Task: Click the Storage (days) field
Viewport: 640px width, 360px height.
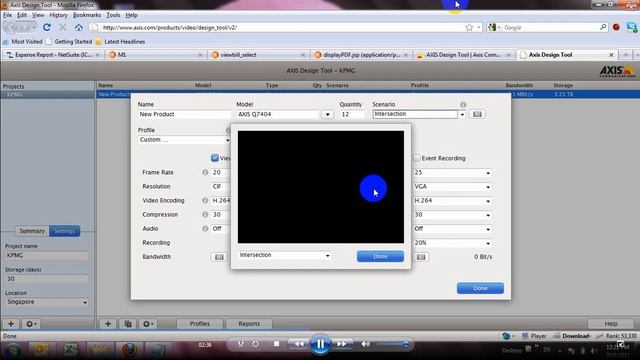Action: click(47, 279)
